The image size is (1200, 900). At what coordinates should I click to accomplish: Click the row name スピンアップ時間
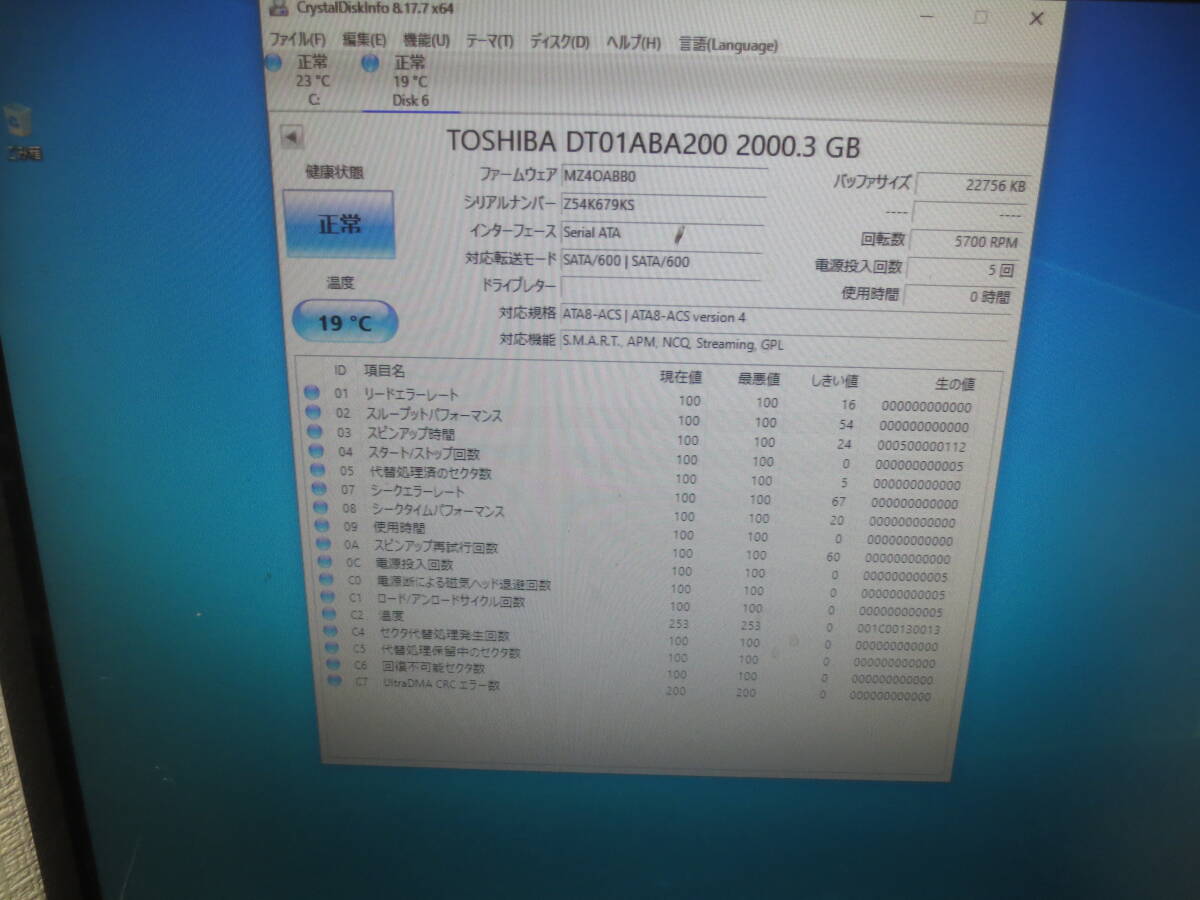click(x=410, y=434)
